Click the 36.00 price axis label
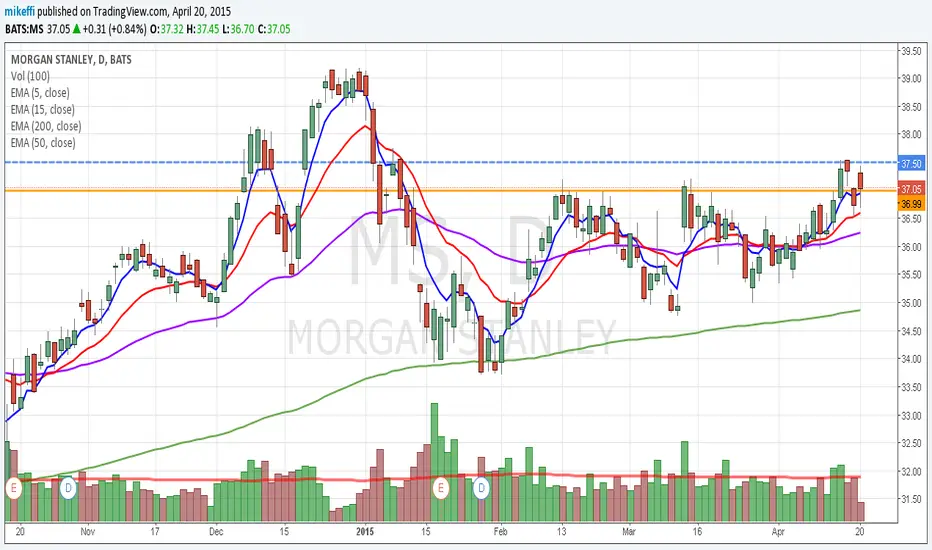Screen dimensions: 932x550 point(911,247)
